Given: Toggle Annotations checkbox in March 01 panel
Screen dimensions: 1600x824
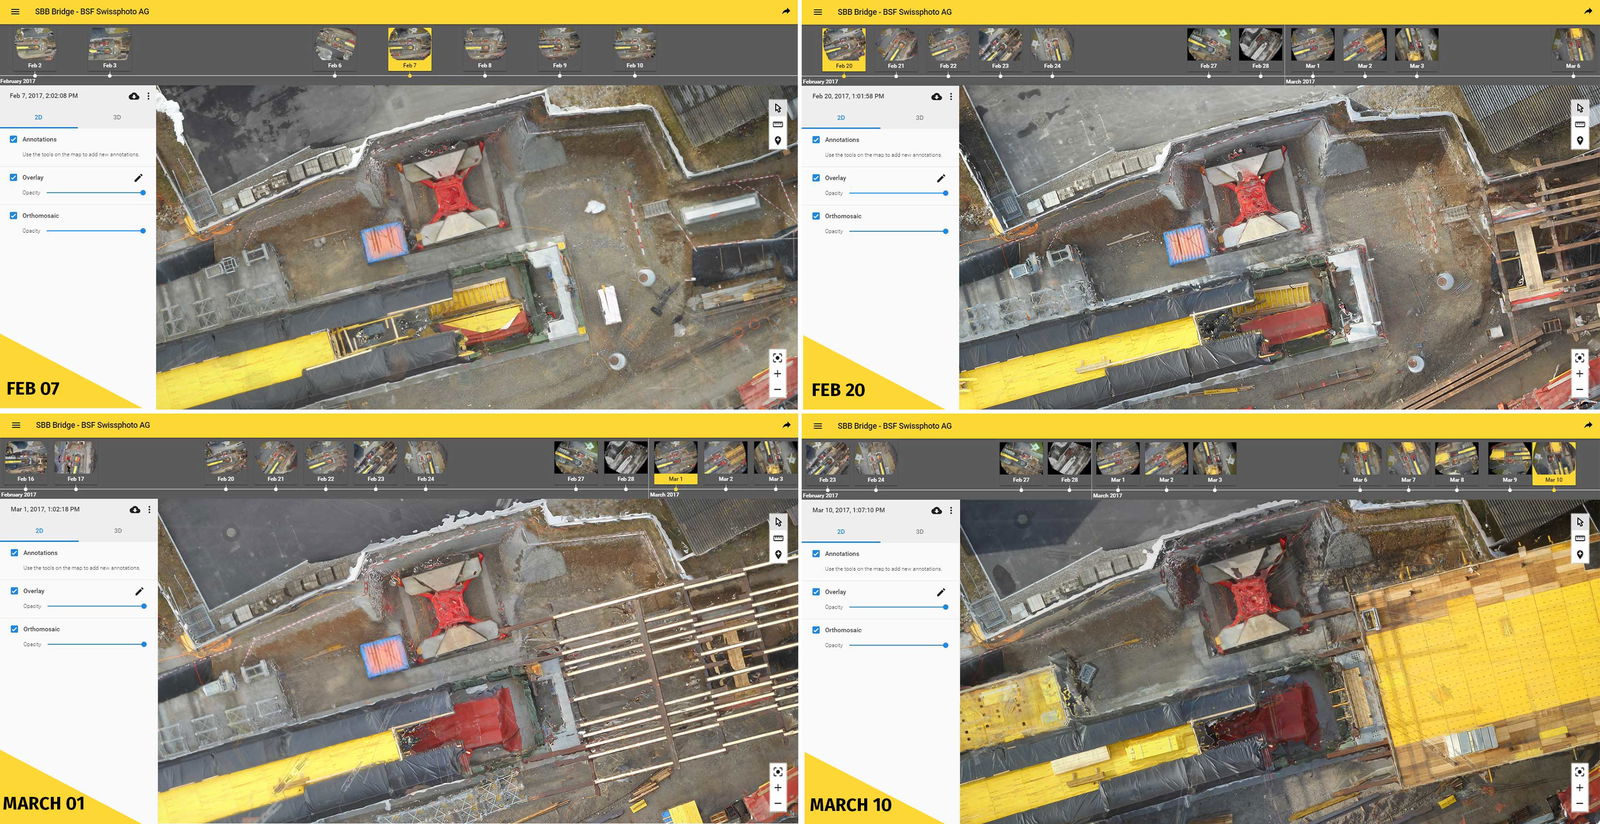Looking at the screenshot, I should [14, 553].
